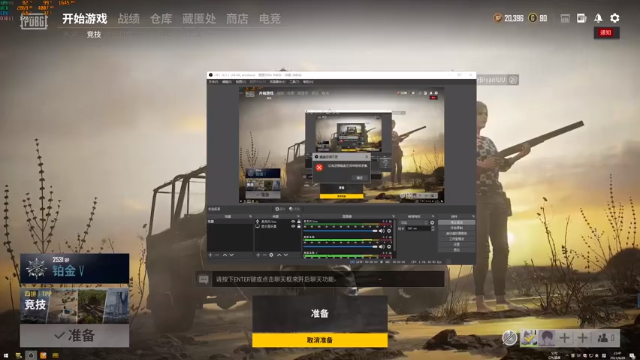Image resolution: width=640 pixels, height=360 pixels.
Task: Pop out the OBS scenes dock
Action: (x=251, y=216)
